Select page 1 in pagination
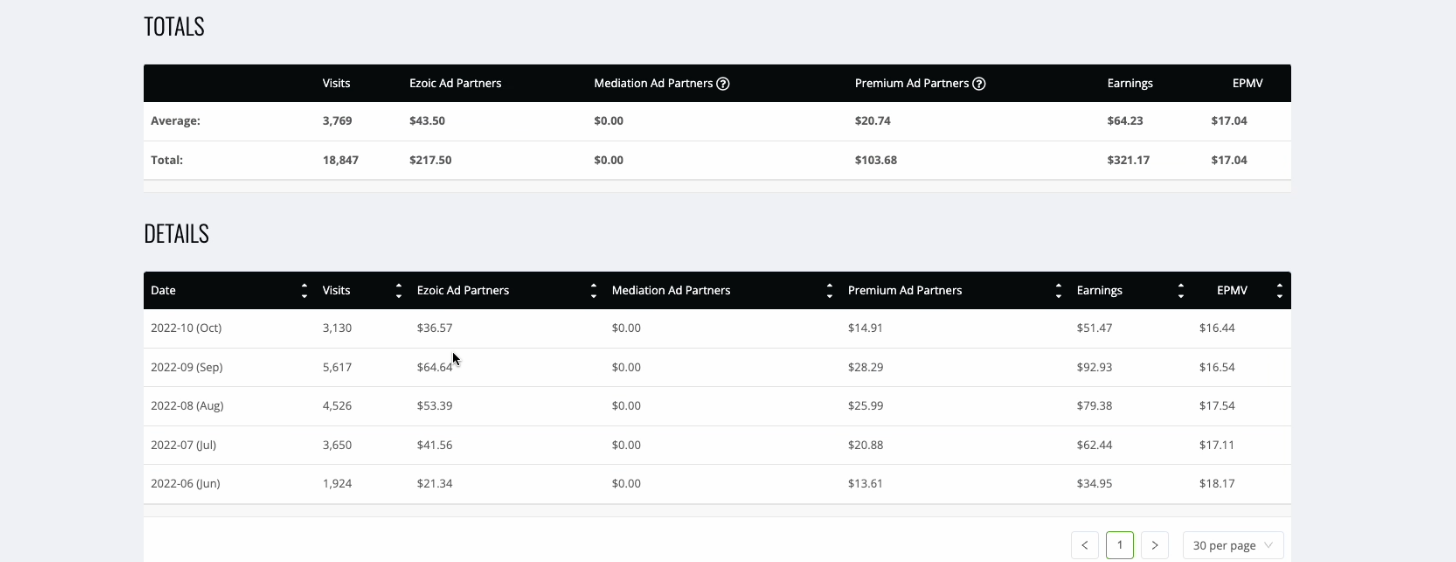The image size is (1456, 562). click(1120, 545)
